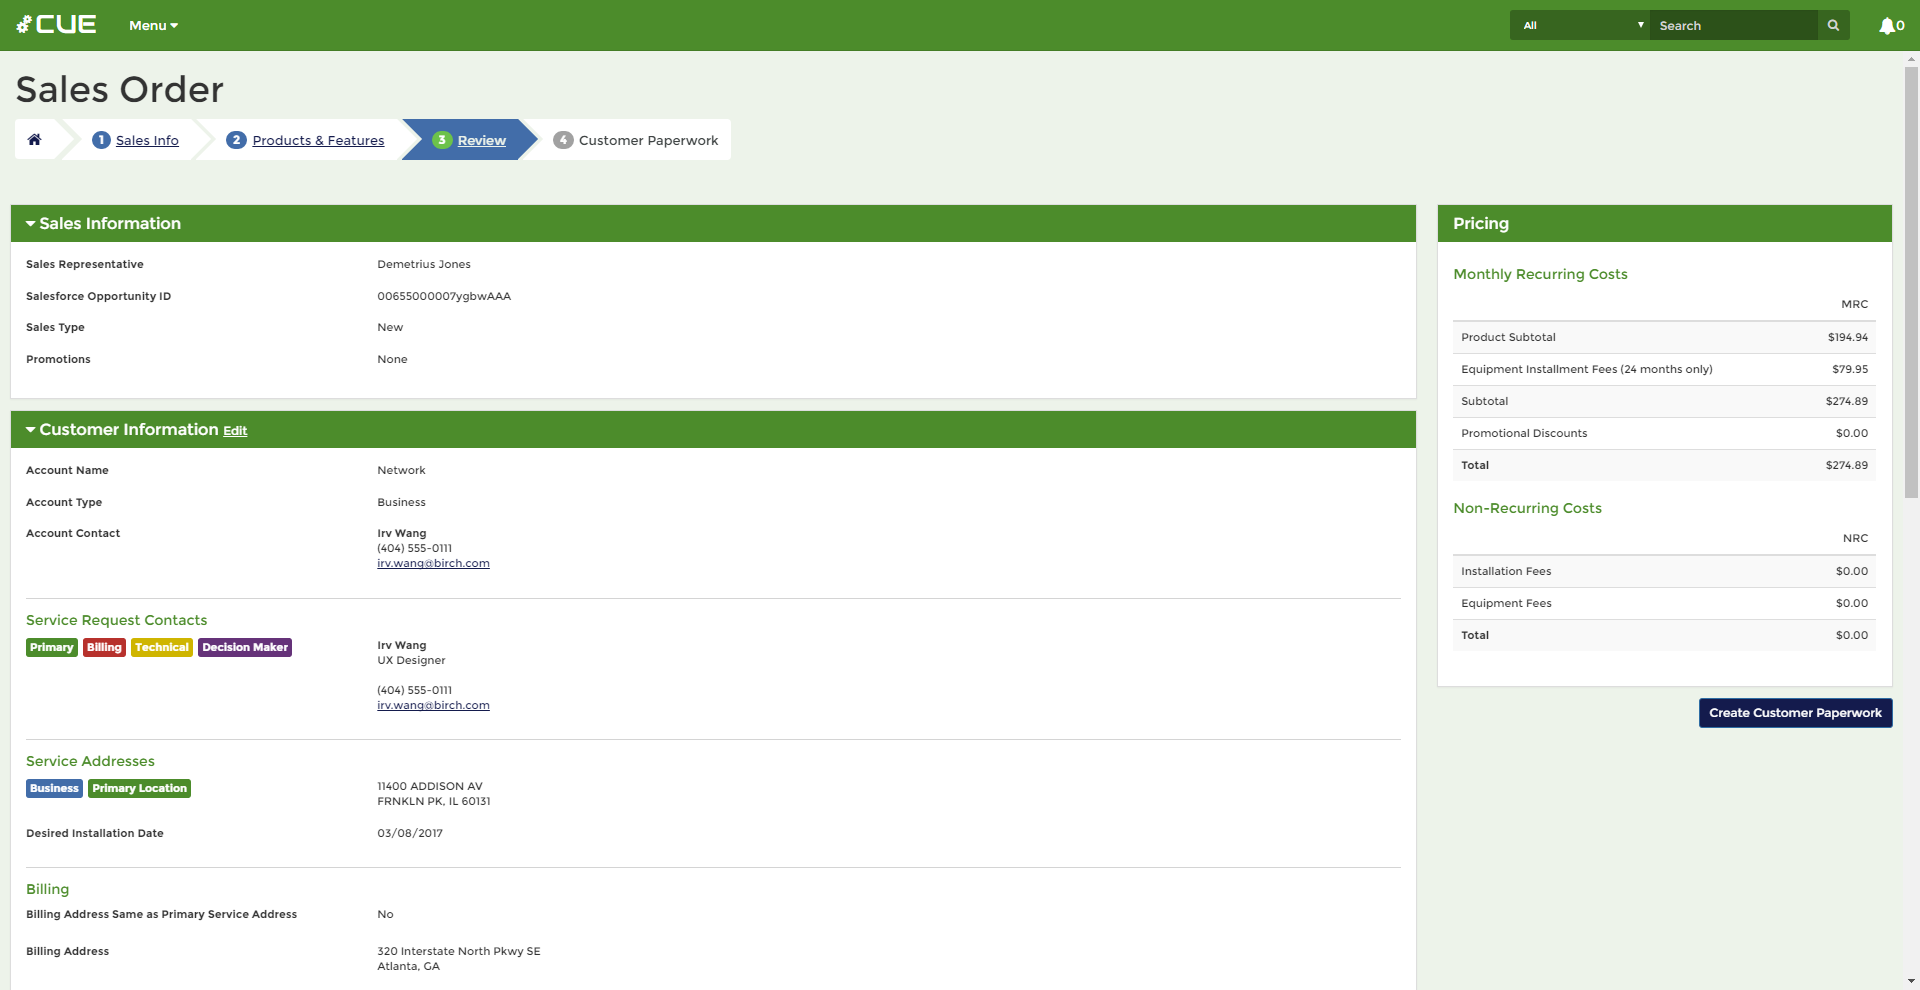Click step 3 circle for Review
The height and width of the screenshot is (990, 1920).
tap(442, 140)
